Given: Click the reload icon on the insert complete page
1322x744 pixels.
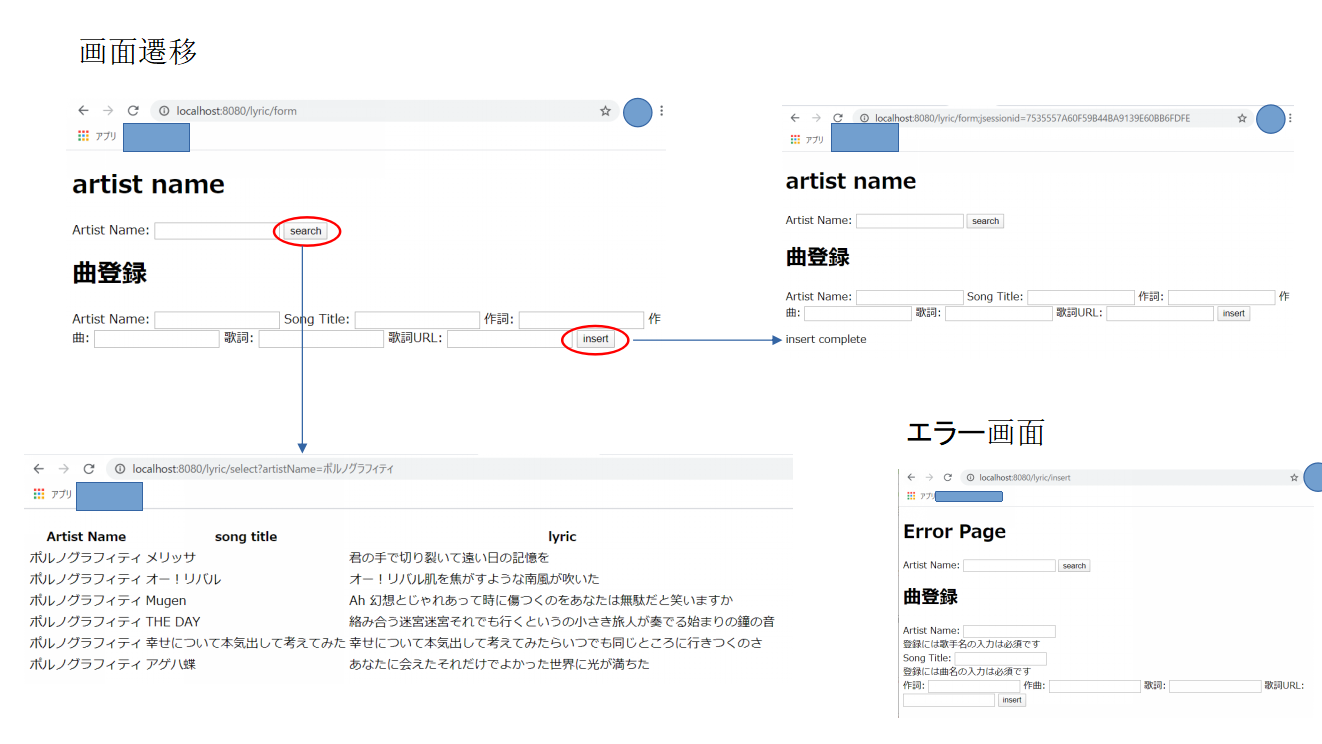Looking at the screenshot, I should 838,117.
